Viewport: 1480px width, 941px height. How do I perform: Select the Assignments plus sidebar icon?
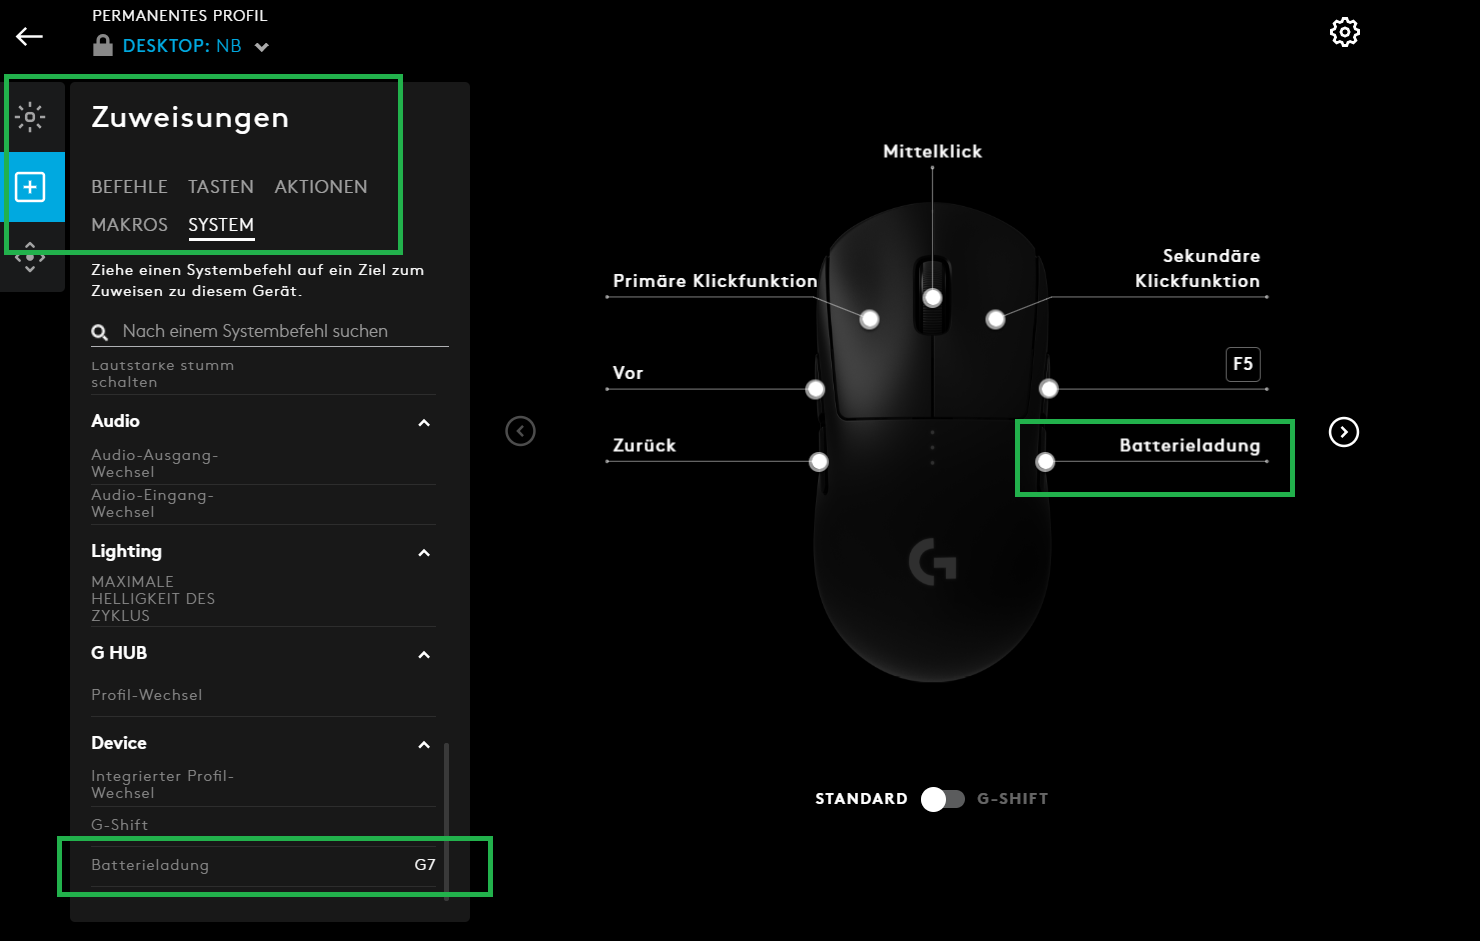point(30,187)
